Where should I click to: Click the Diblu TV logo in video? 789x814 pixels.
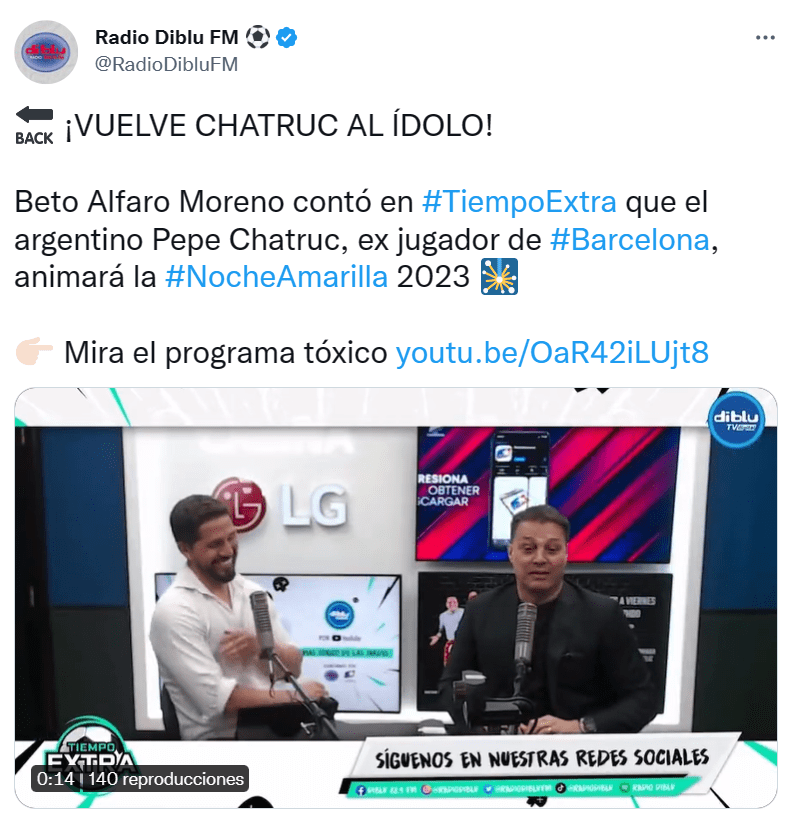click(736, 420)
